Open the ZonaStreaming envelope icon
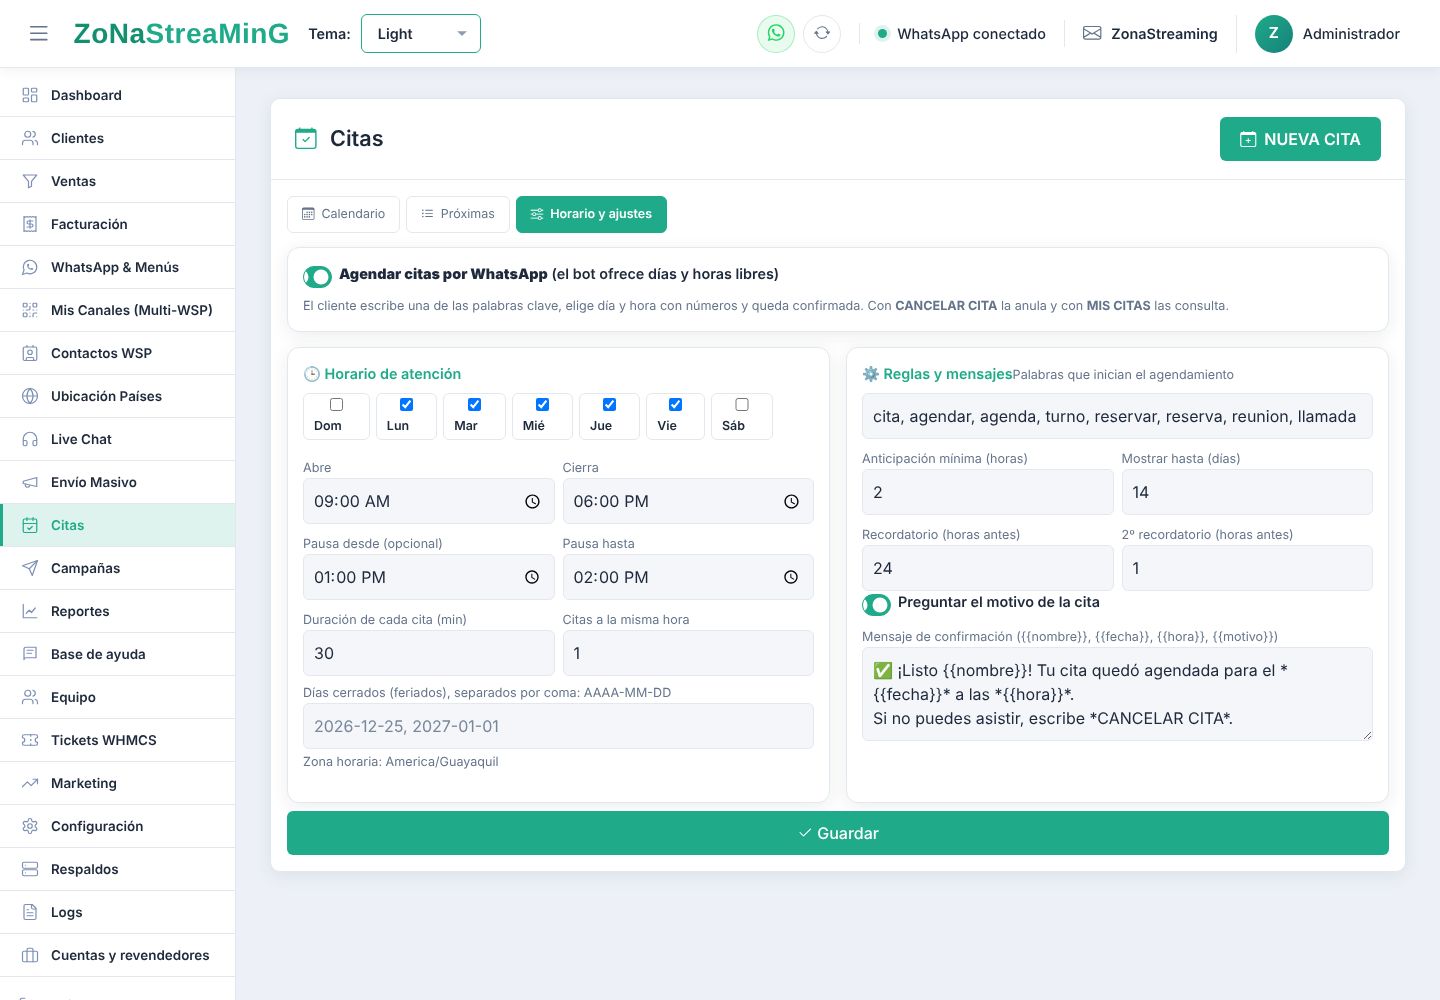 1092,33
